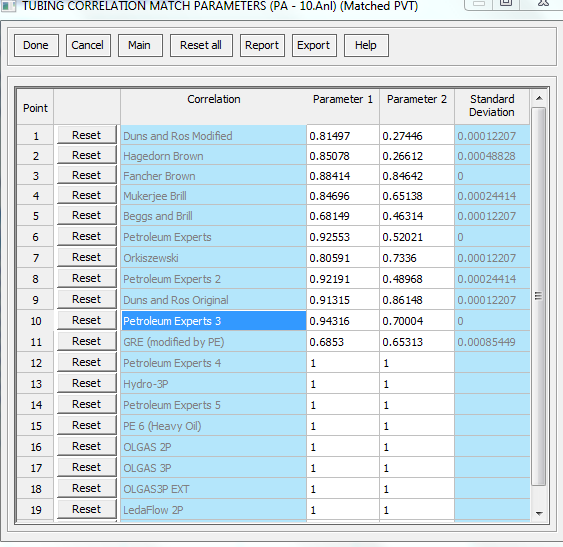The height and width of the screenshot is (547, 563).
Task: Select the Orkiszewski correlation name
Action: tap(214, 258)
